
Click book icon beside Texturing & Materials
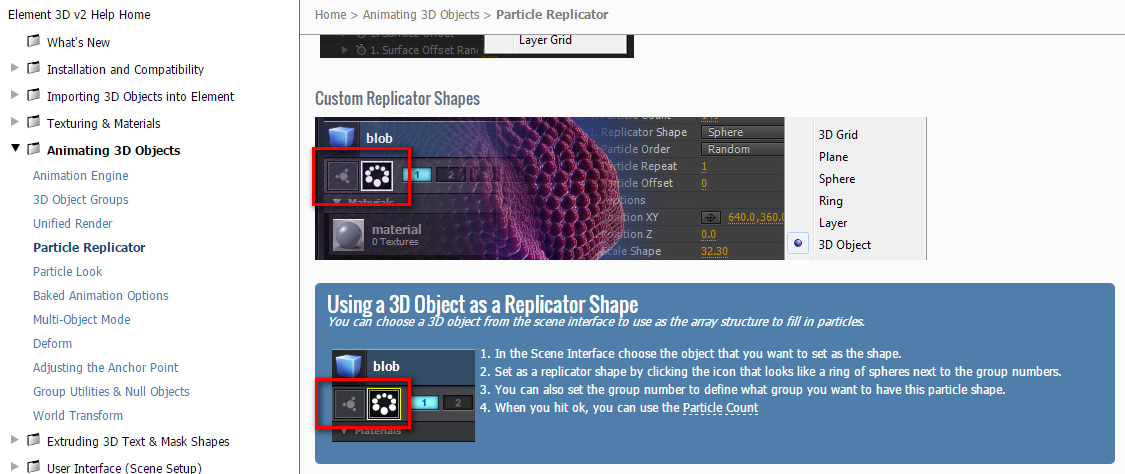(33, 123)
